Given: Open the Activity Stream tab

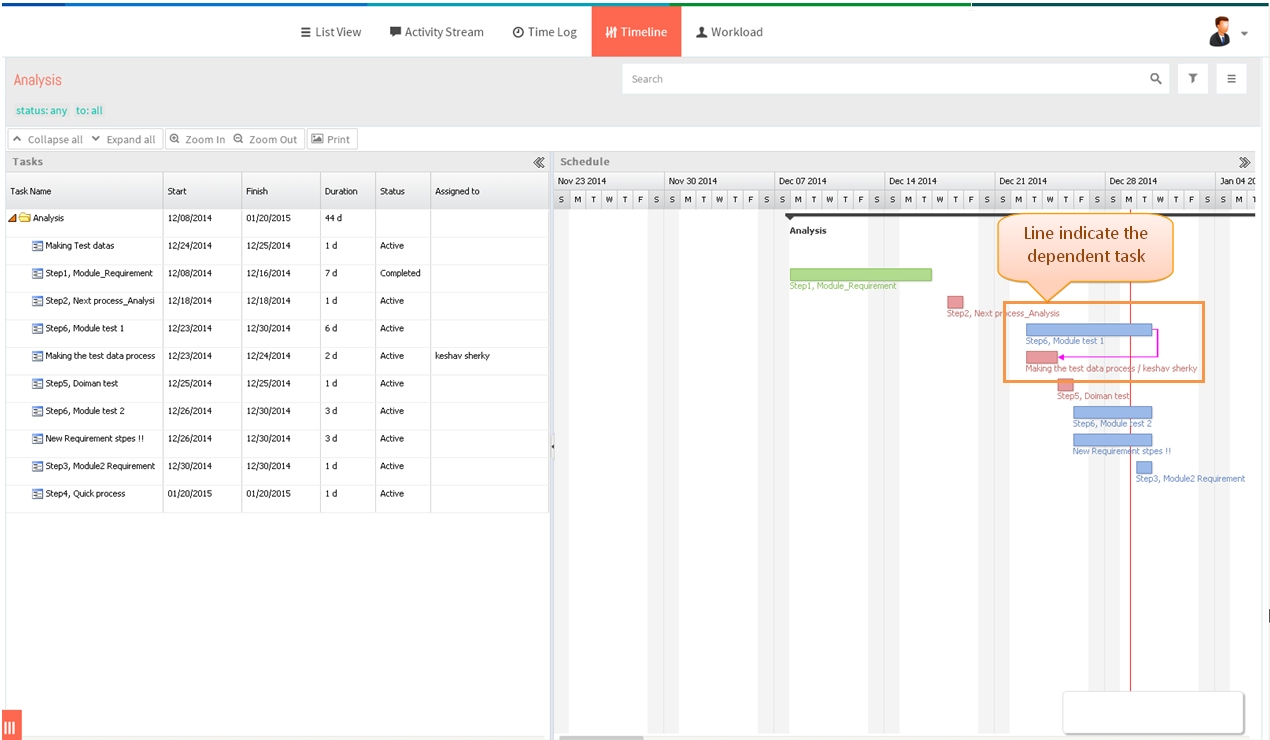Looking at the screenshot, I should (437, 32).
